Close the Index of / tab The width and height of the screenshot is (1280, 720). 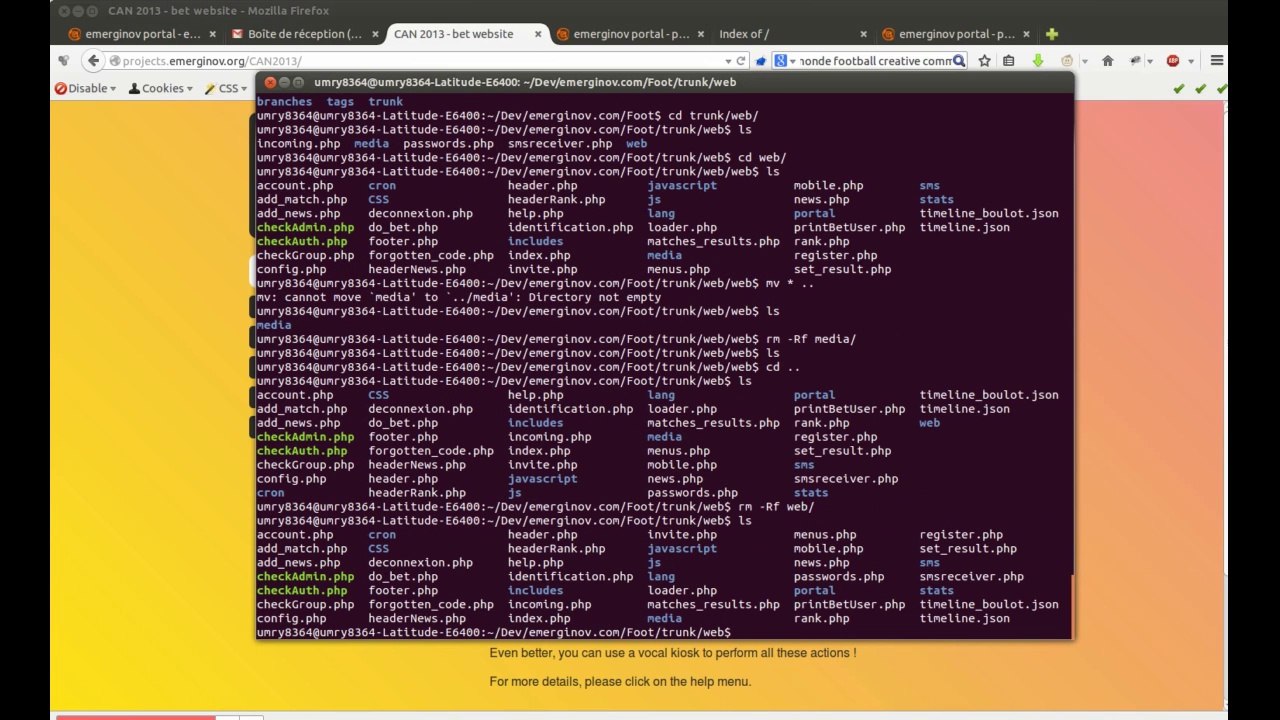pos(863,34)
